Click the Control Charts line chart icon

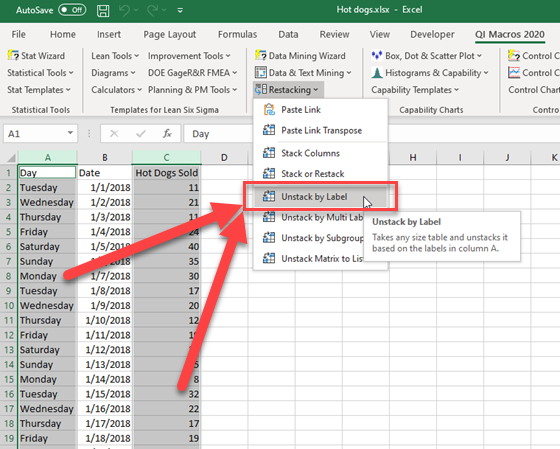coord(514,73)
